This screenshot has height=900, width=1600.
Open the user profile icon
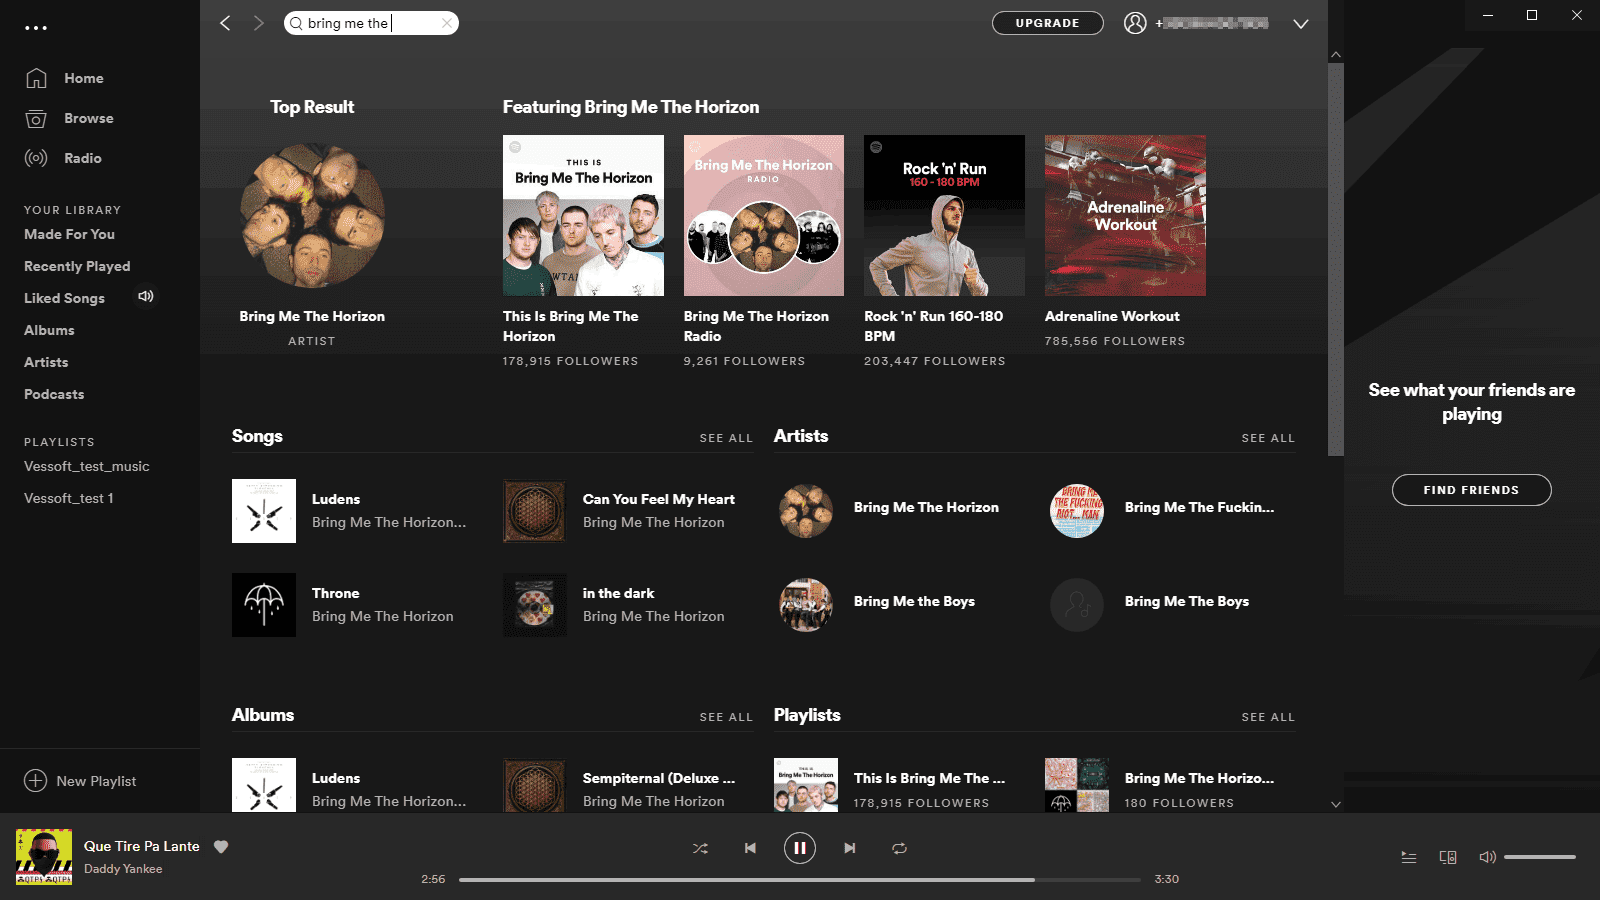1135,23
